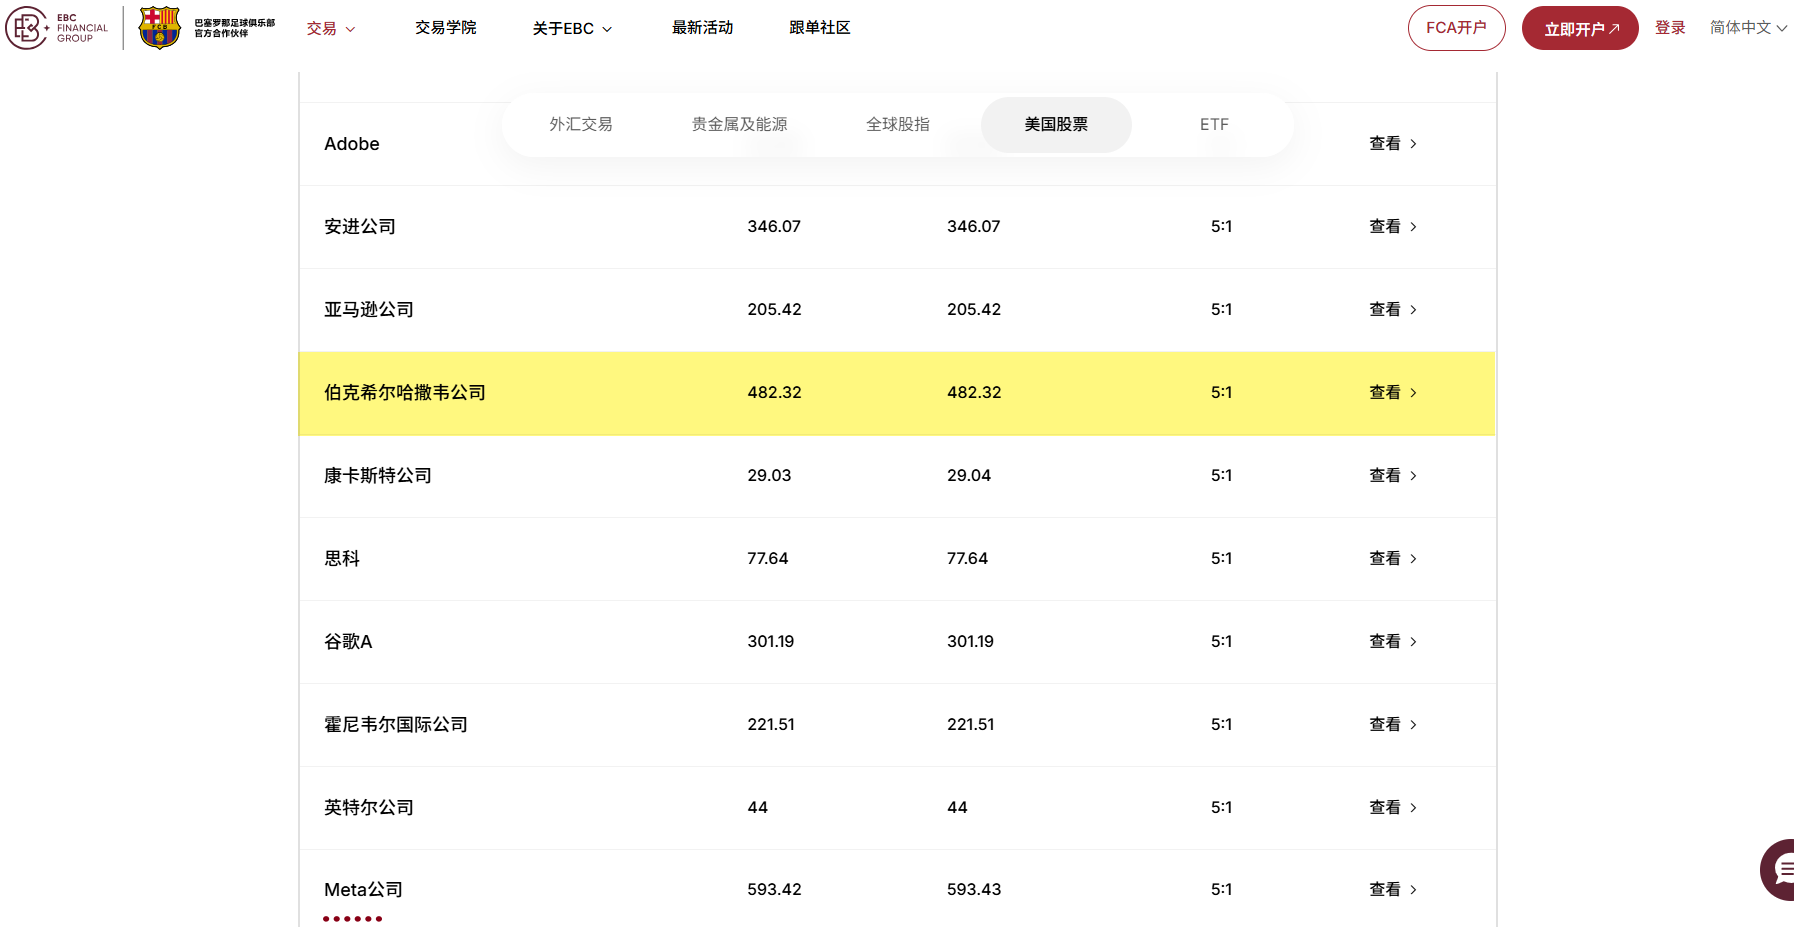The height and width of the screenshot is (927, 1794).
Task: Click the pagination dots below the table
Action: (x=352, y=916)
